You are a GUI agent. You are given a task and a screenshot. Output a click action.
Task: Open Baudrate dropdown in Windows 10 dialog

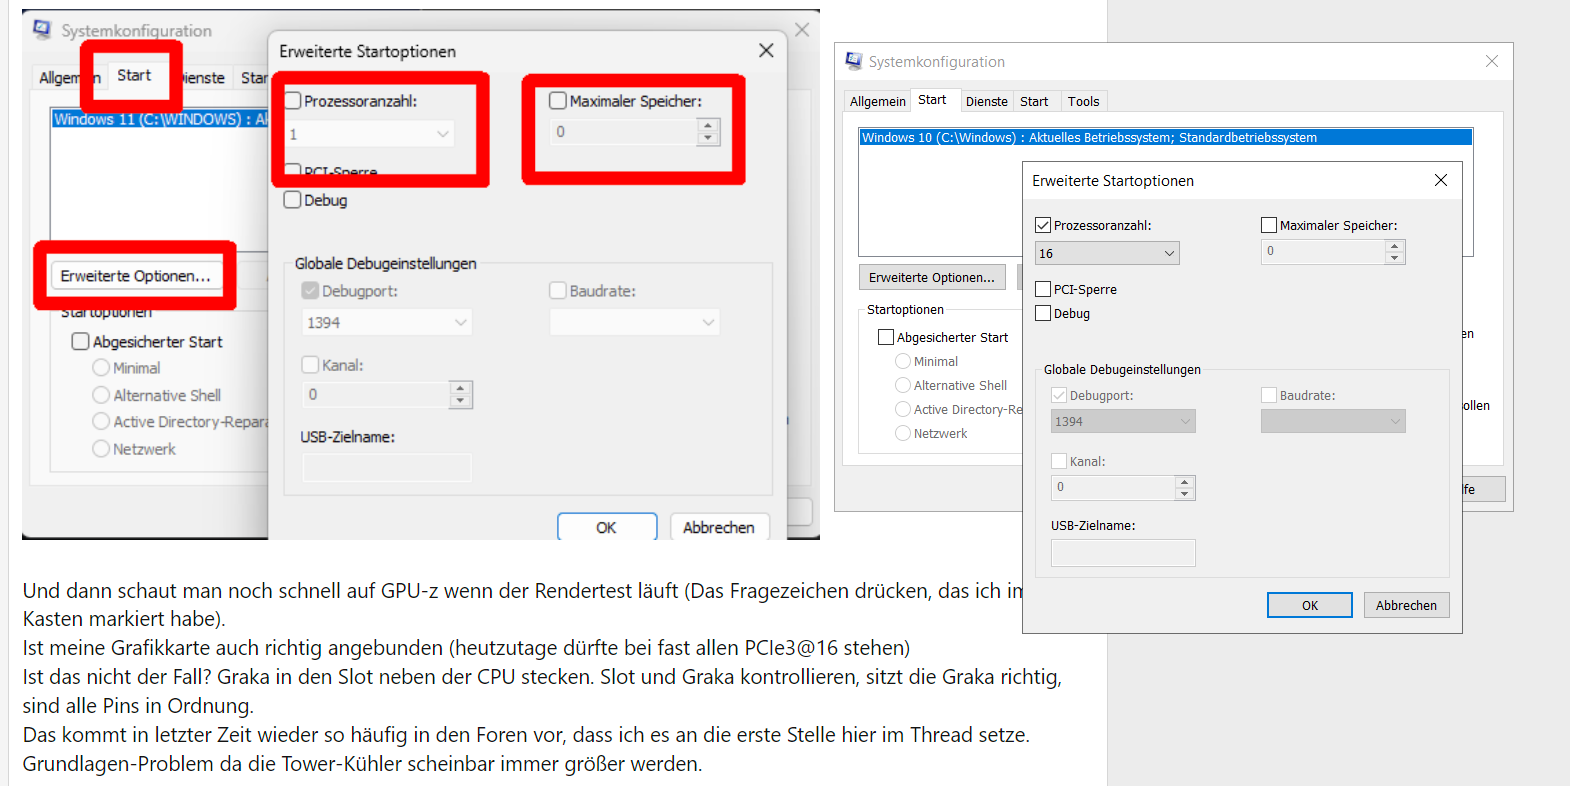click(x=1333, y=421)
